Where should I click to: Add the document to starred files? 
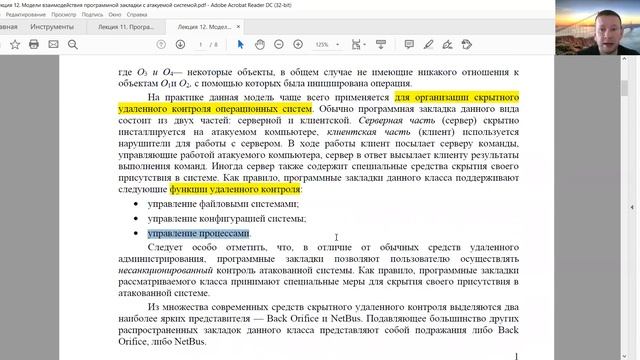point(15,44)
